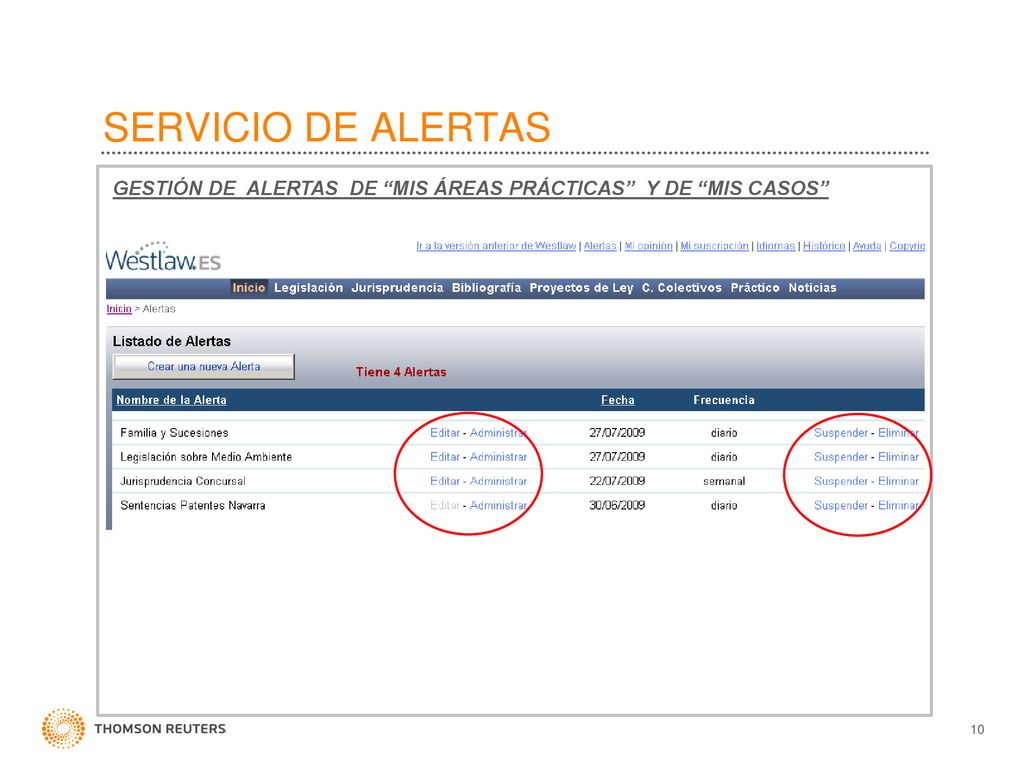
Task: Suspend the Legislación sobre Medio Ambiente alert
Action: (840, 457)
